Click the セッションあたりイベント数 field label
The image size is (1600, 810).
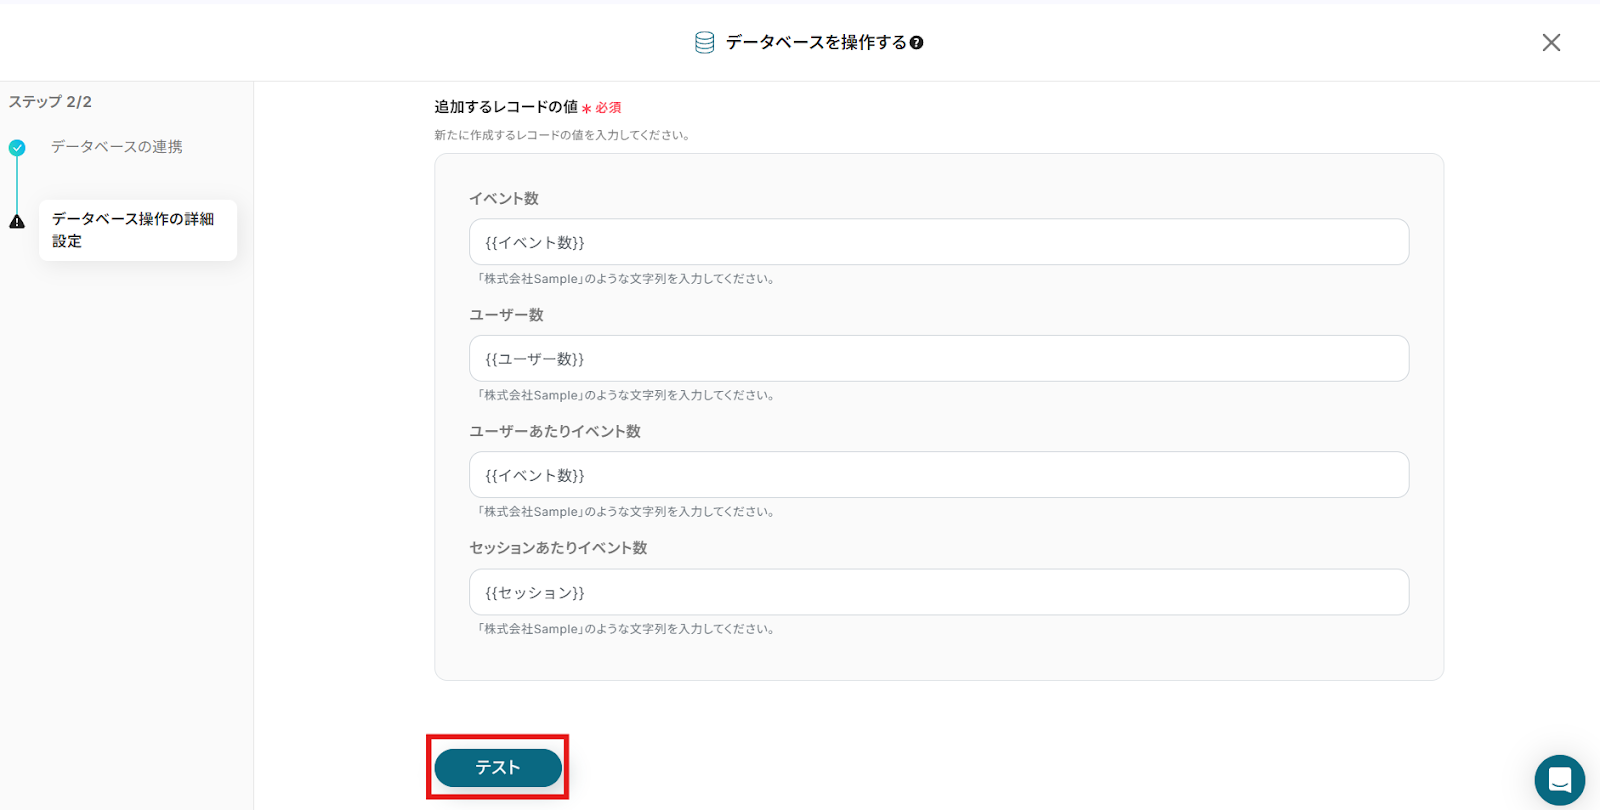coord(558,548)
